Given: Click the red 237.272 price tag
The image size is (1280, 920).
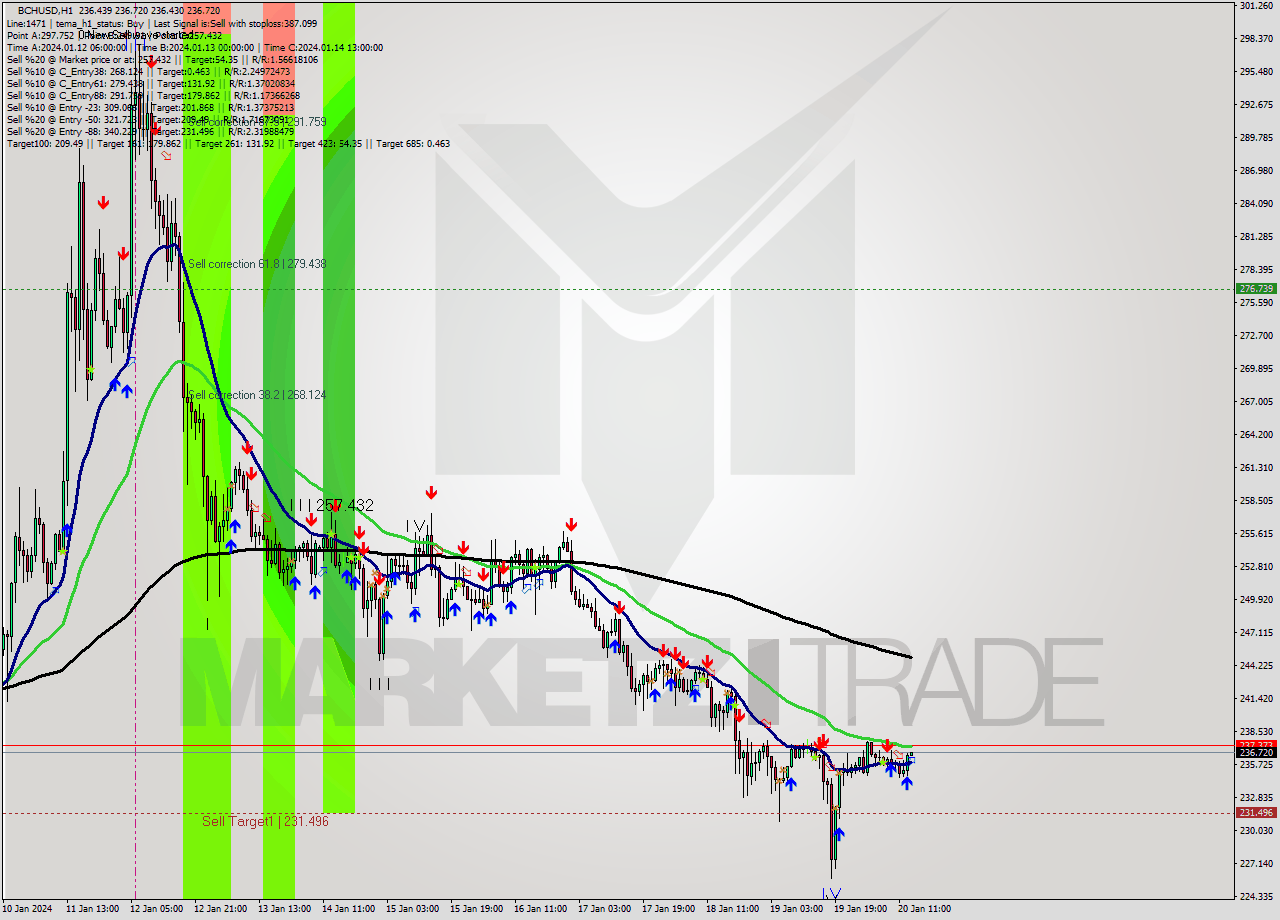Looking at the screenshot, I should (1256, 745).
